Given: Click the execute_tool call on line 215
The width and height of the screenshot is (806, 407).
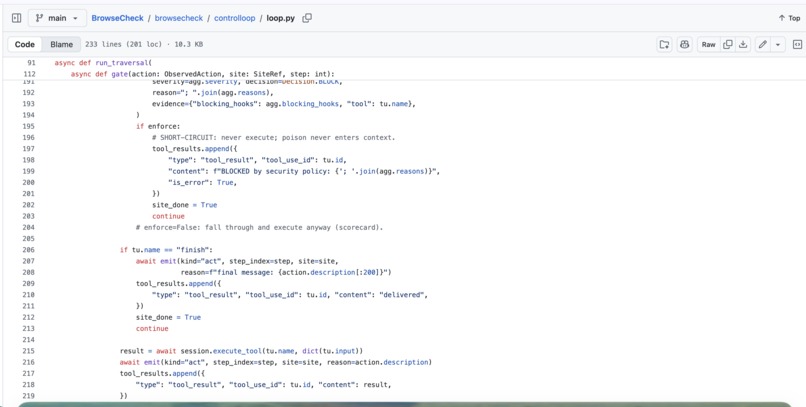Looking at the screenshot, I should click(237, 351).
